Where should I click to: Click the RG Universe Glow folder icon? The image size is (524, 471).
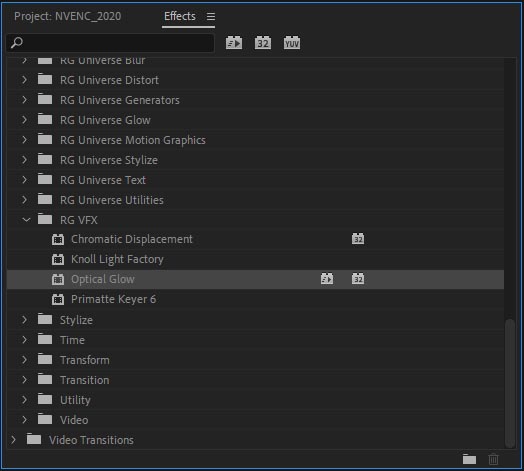point(45,119)
